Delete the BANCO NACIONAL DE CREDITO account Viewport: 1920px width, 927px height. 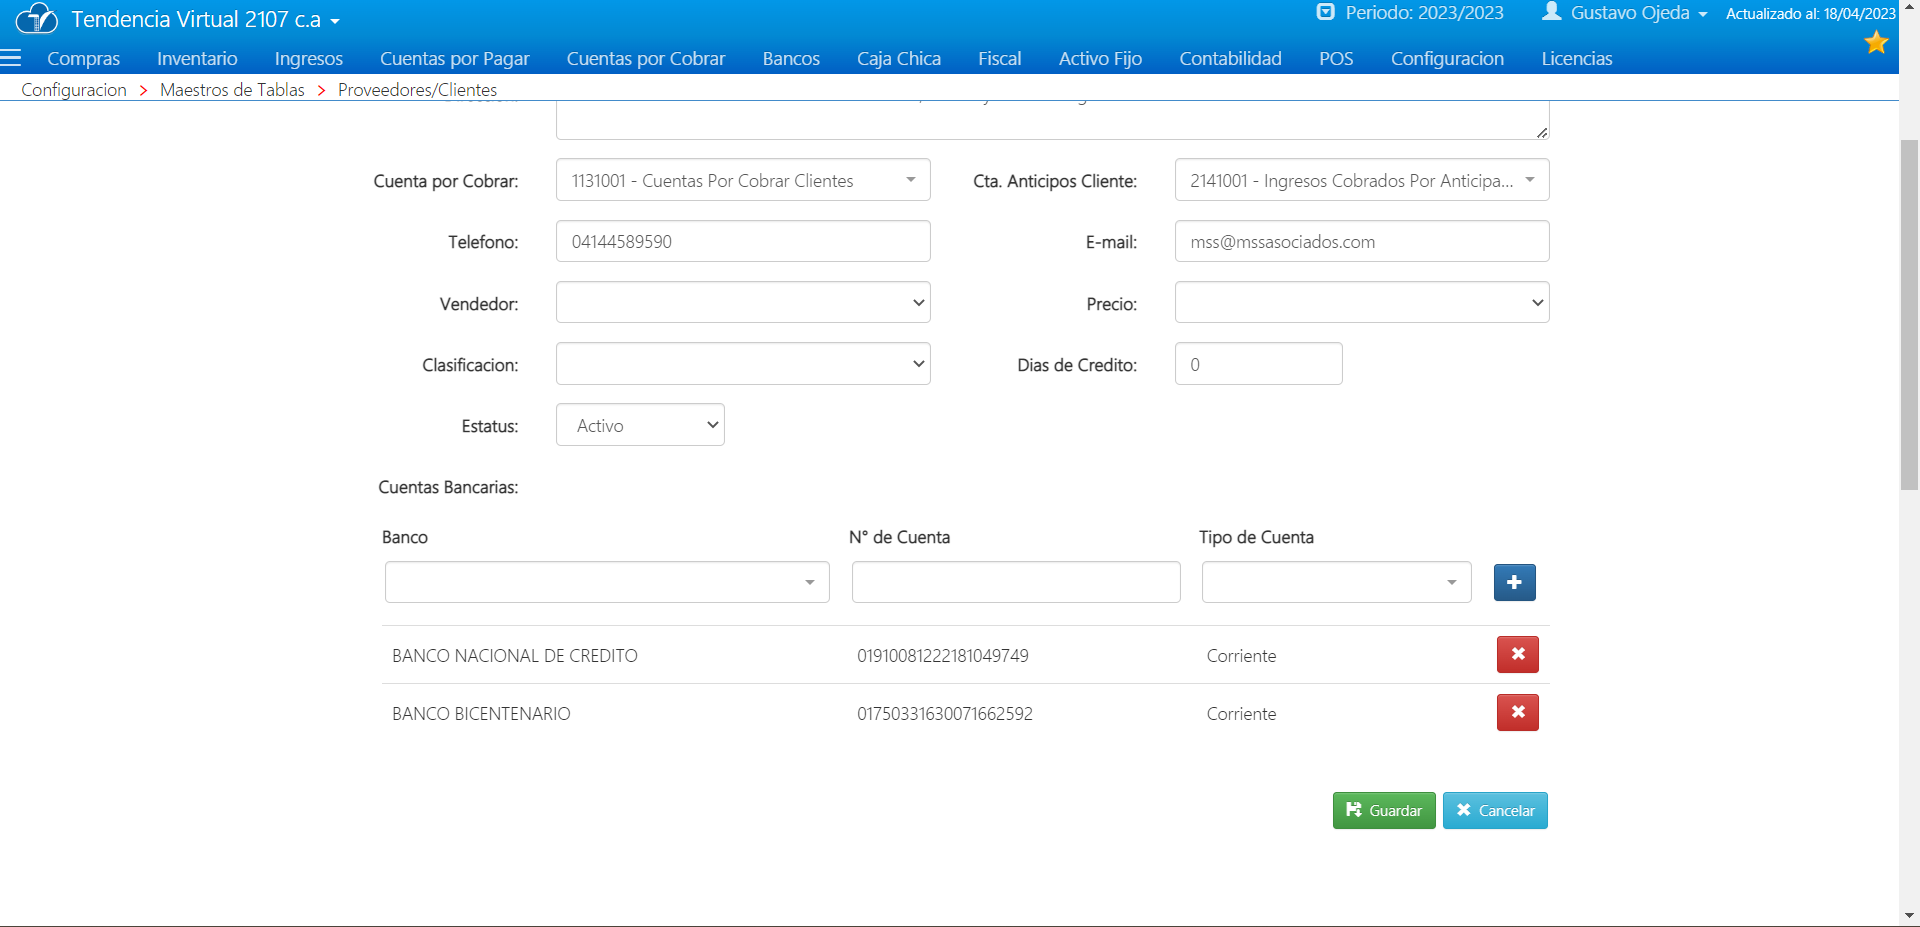click(1517, 655)
